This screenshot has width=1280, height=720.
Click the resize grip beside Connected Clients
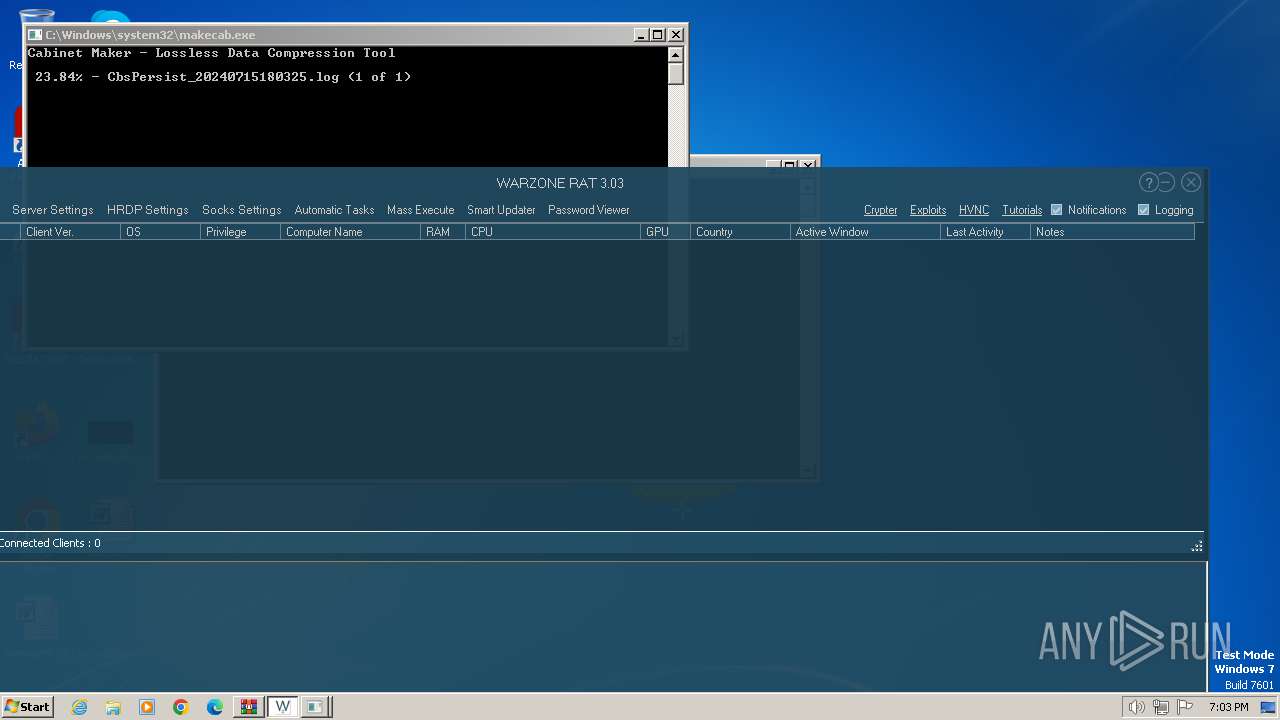coord(1197,546)
